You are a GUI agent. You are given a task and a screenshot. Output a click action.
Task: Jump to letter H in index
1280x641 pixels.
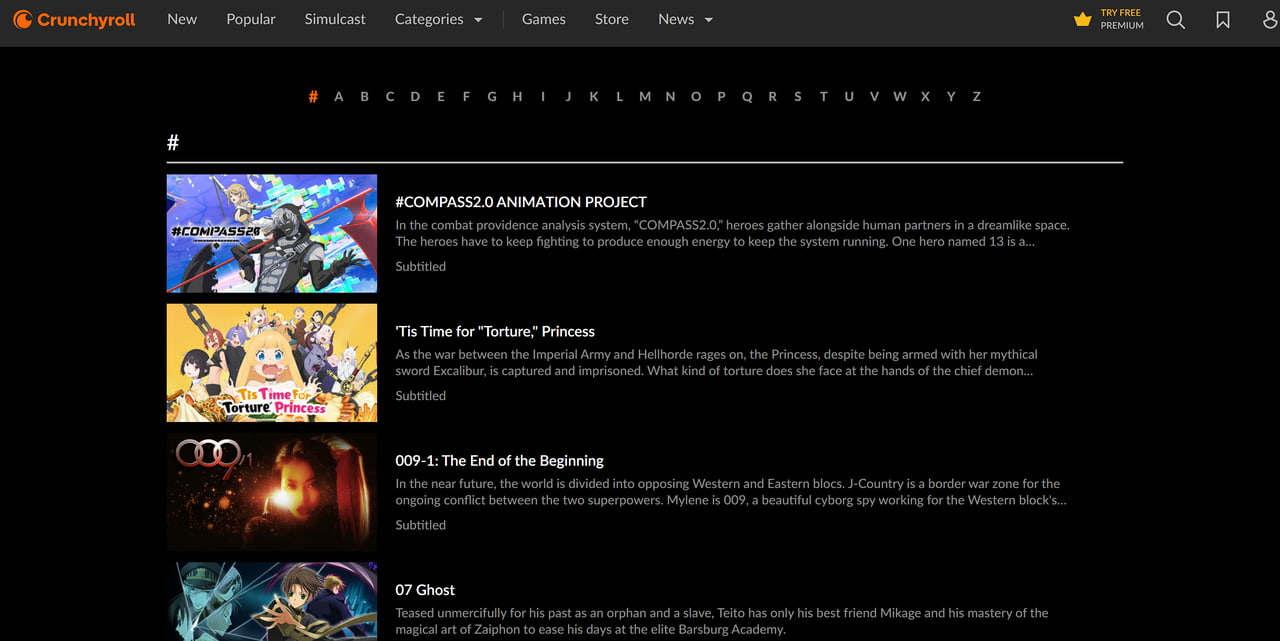pyautogui.click(x=517, y=96)
